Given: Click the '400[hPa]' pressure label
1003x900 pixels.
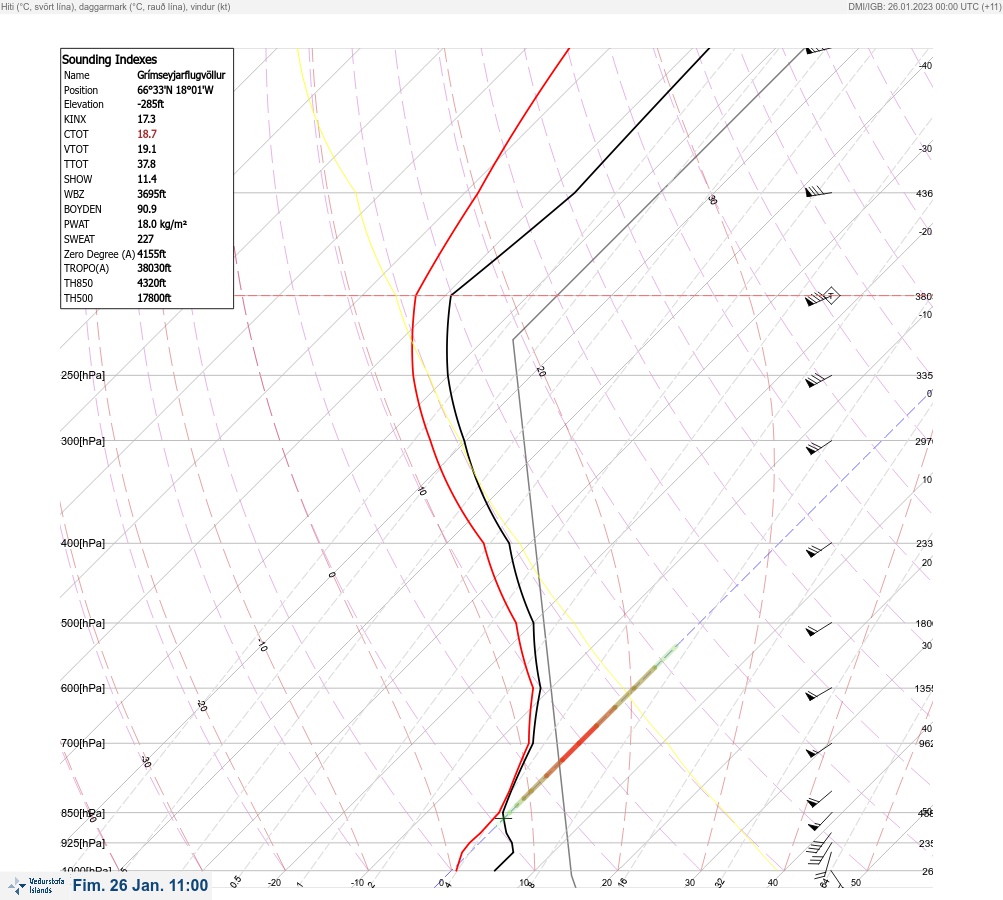Looking at the screenshot, I should (x=83, y=543).
